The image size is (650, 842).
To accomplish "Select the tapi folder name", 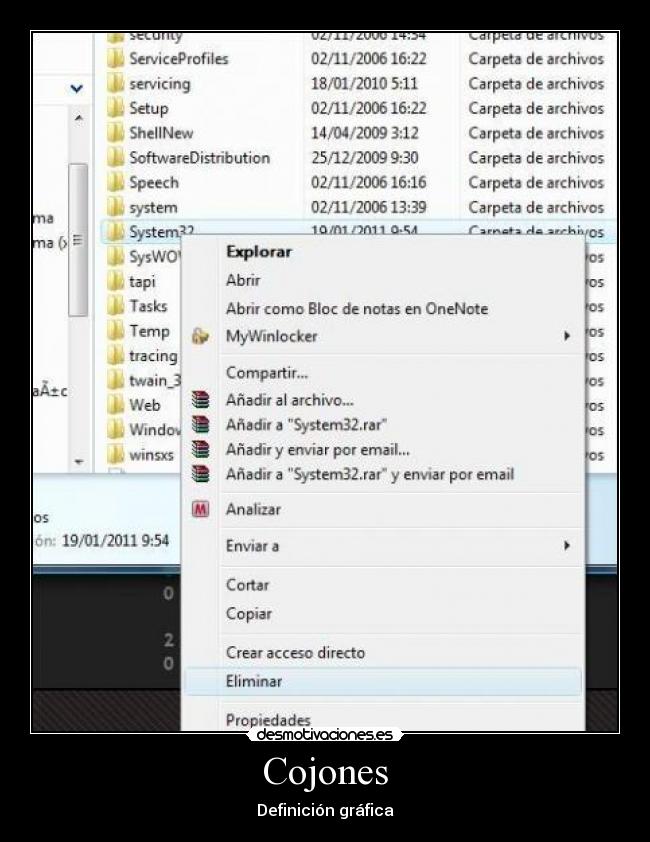I will click(x=142, y=282).
